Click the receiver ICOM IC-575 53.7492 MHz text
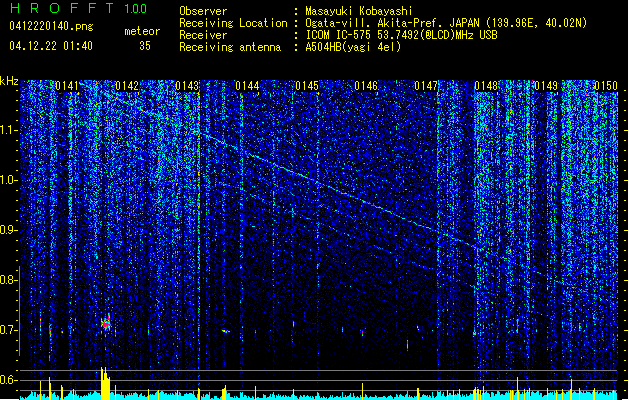This screenshot has width=629, height=400. tap(401, 35)
